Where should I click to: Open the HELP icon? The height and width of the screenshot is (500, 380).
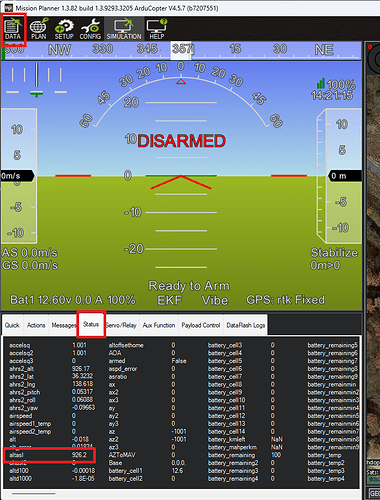click(x=156, y=29)
